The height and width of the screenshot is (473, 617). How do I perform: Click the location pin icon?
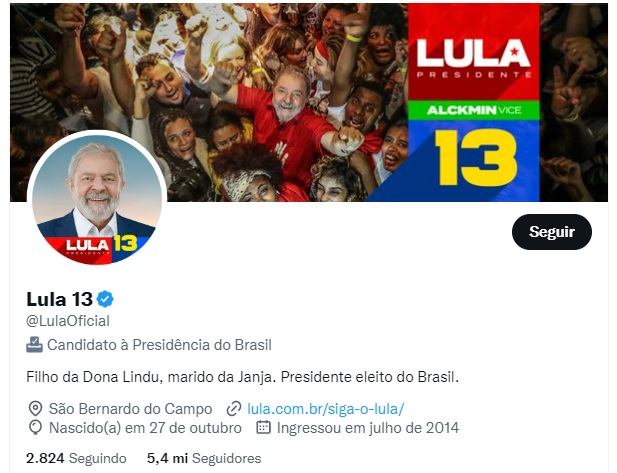[35, 409]
